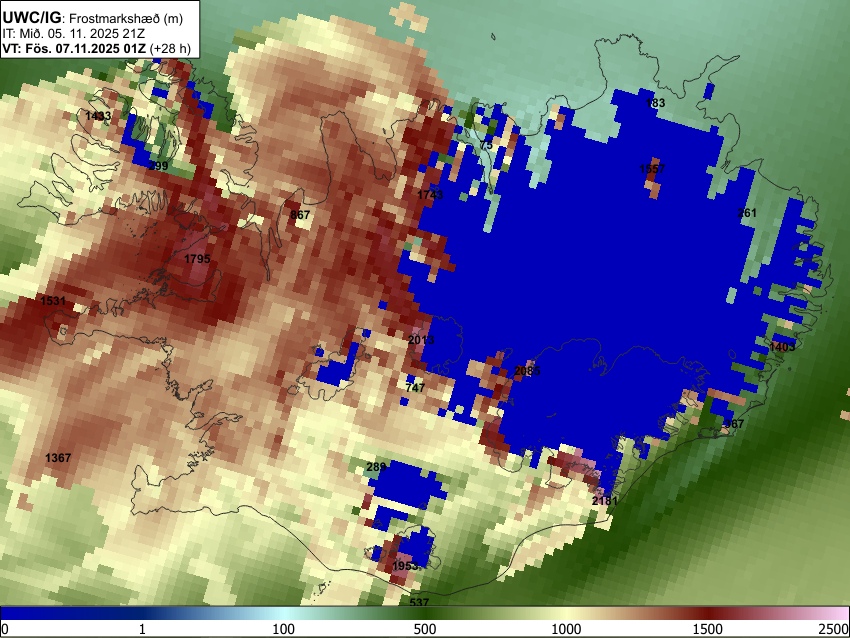
Task: Click the '2500' tick on the color scale
Action: [x=834, y=629]
